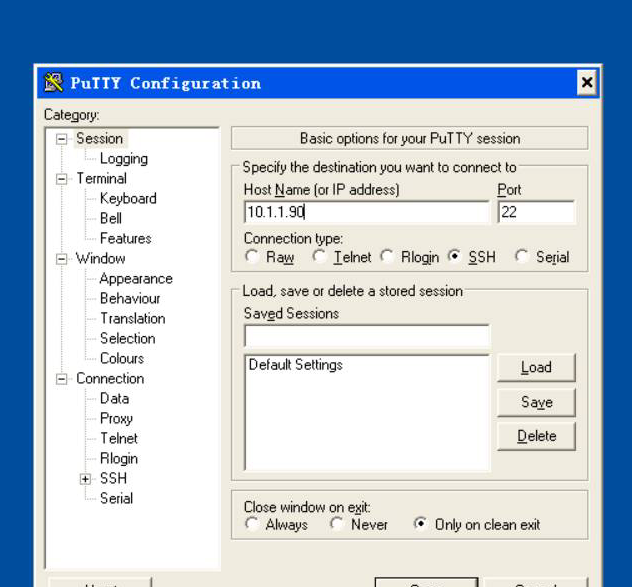Open the Session category
The width and height of the screenshot is (632, 587).
[x=100, y=139]
